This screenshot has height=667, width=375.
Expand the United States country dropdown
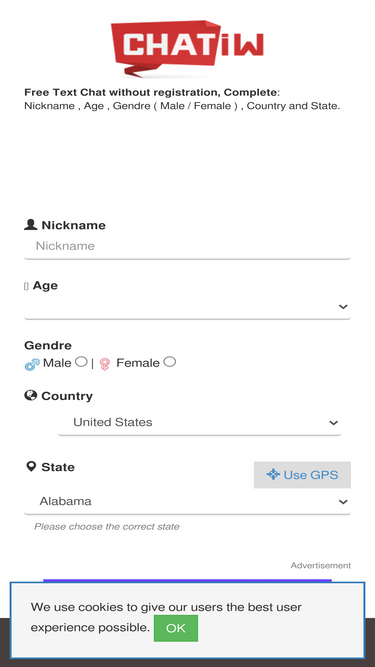pos(199,422)
